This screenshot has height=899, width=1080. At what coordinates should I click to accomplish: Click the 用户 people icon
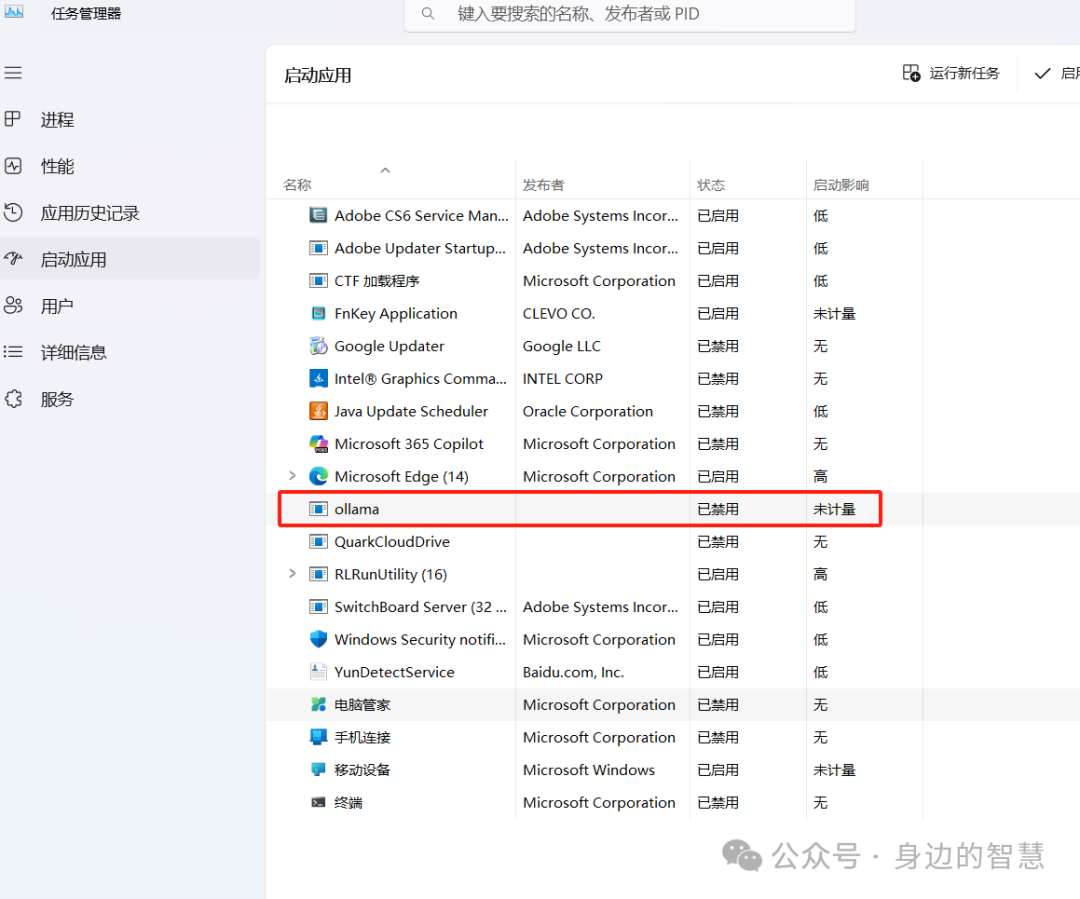coord(13,305)
